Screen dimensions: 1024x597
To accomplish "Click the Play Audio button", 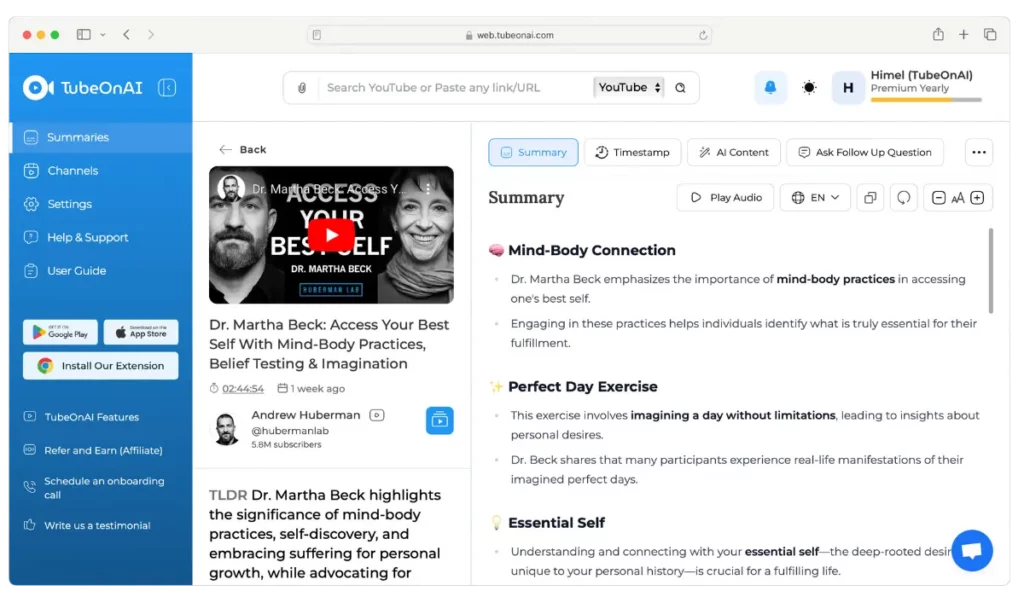I will [726, 197].
